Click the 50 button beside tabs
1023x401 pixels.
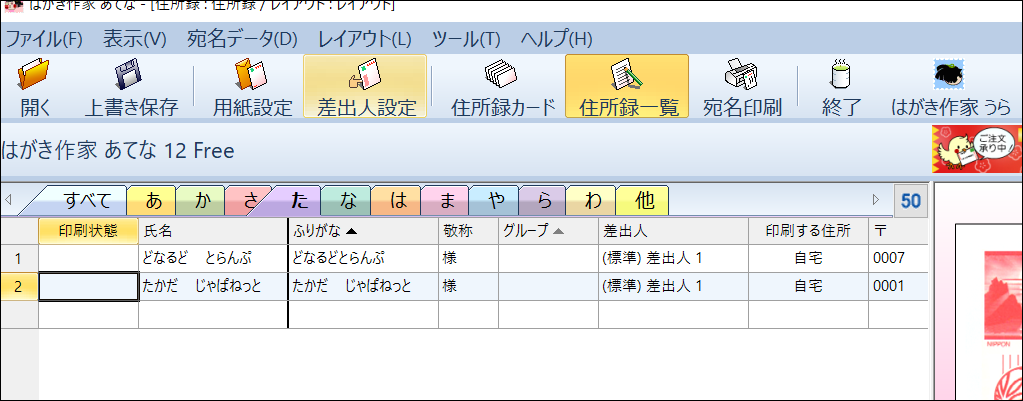point(911,201)
